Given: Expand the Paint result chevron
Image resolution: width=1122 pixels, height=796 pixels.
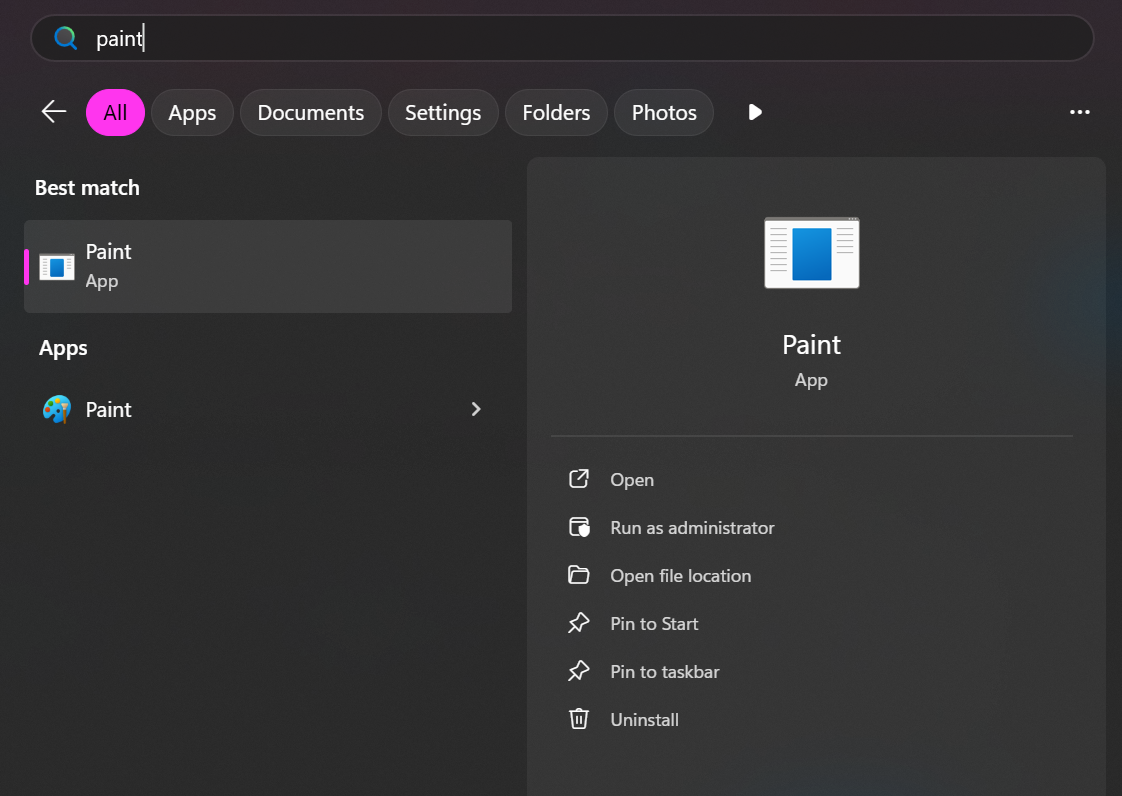Looking at the screenshot, I should click(x=475, y=409).
